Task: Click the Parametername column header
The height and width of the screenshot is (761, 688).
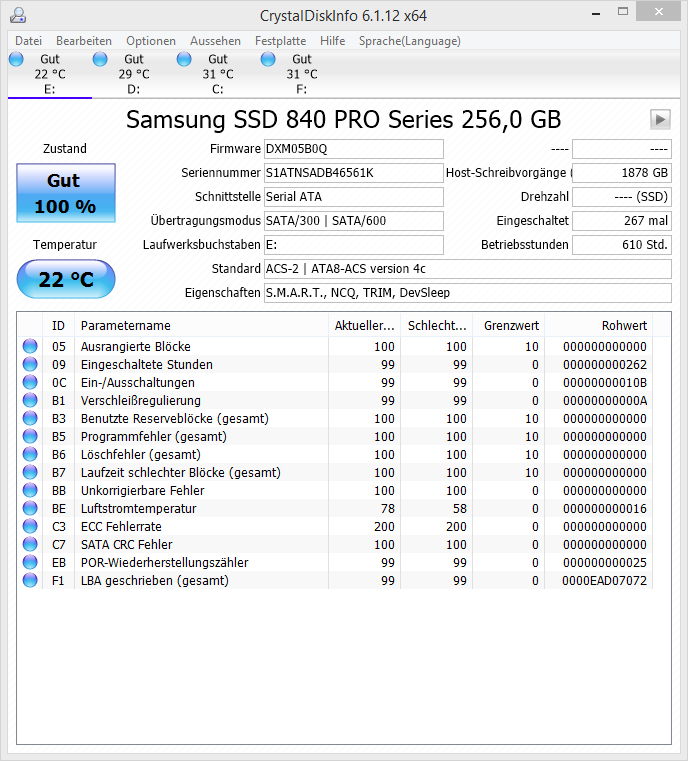Action: [x=201, y=325]
